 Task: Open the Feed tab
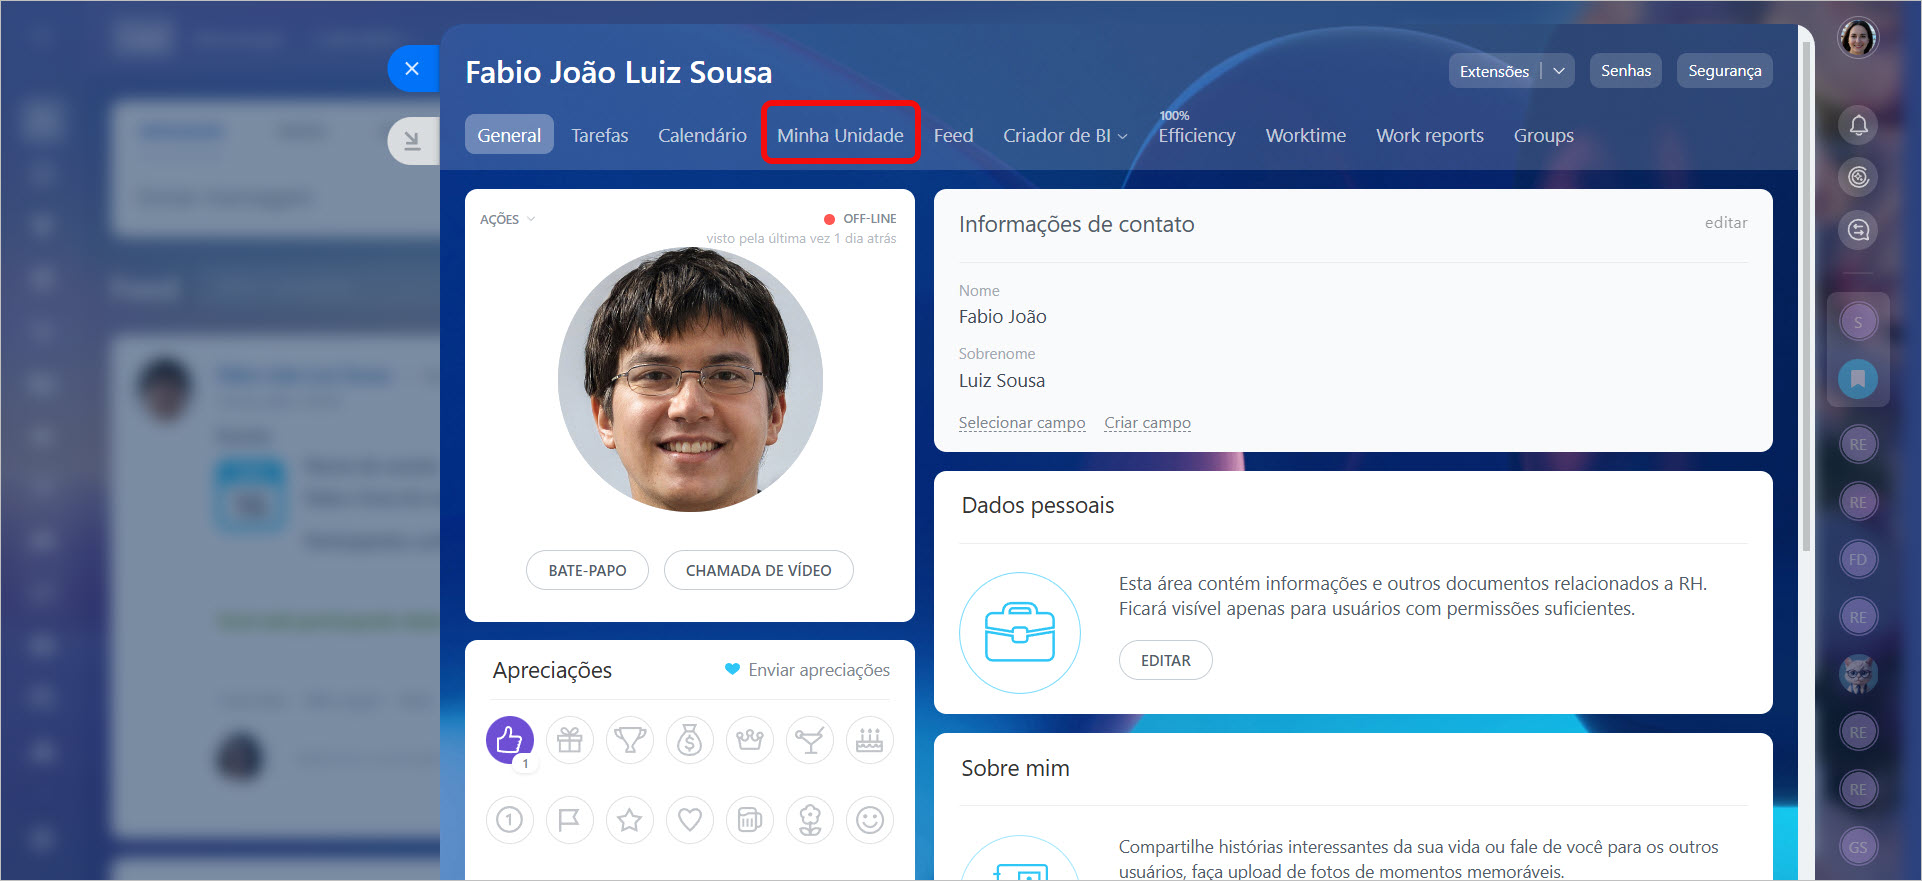[x=953, y=135]
